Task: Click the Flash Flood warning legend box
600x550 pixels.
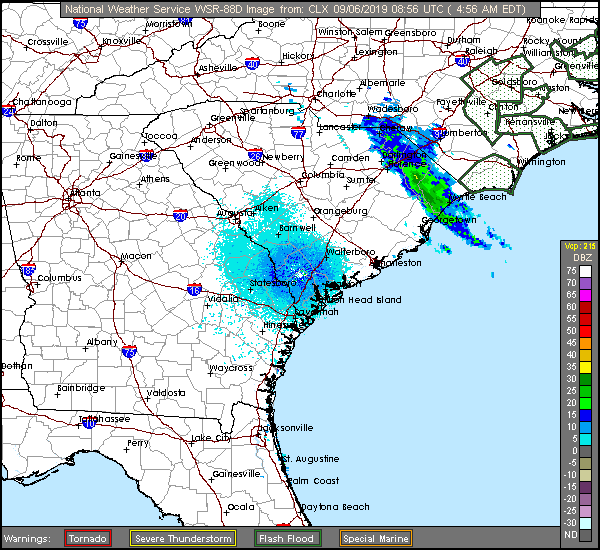Action: [x=288, y=538]
